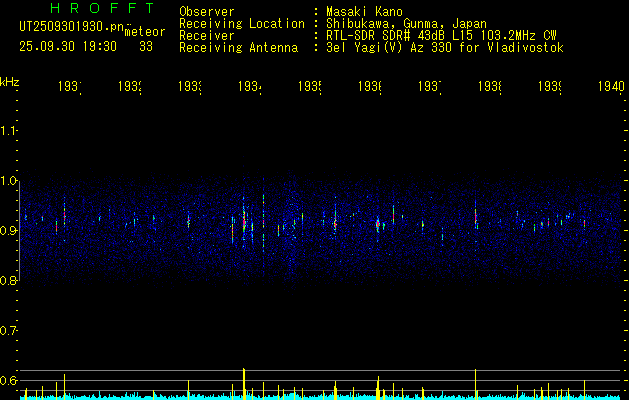Click Shibukawa, Gunma, Japan text
The height and width of the screenshot is (400, 629).
[406, 24]
